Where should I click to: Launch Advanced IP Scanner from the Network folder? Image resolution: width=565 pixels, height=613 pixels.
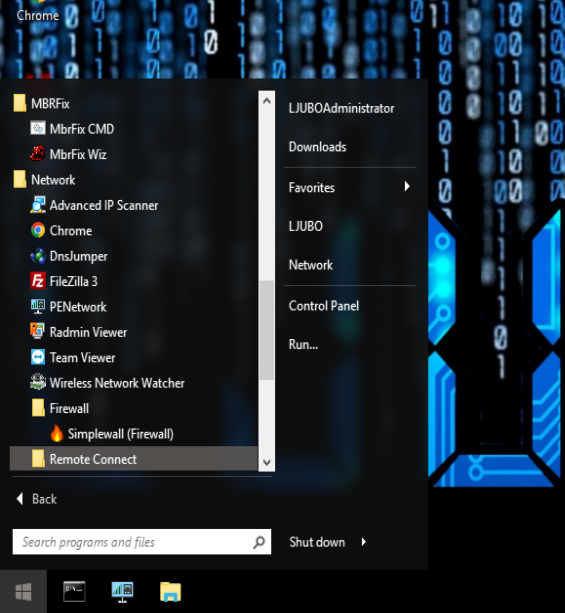point(133,205)
